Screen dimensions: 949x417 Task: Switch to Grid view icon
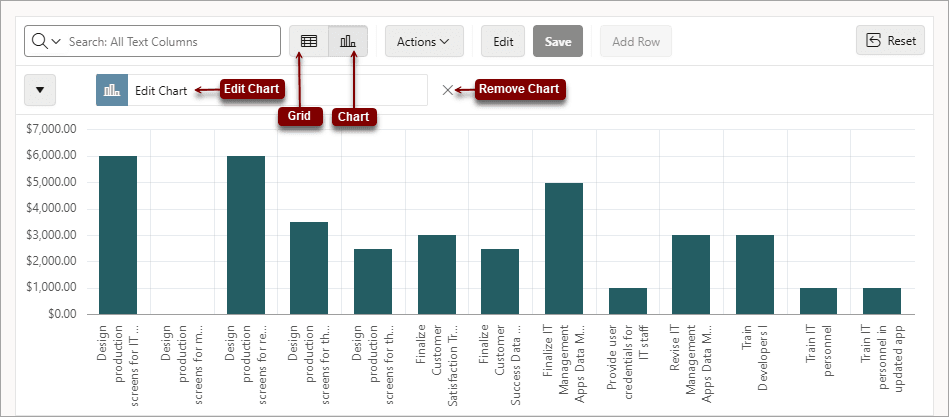pyautogui.click(x=309, y=41)
